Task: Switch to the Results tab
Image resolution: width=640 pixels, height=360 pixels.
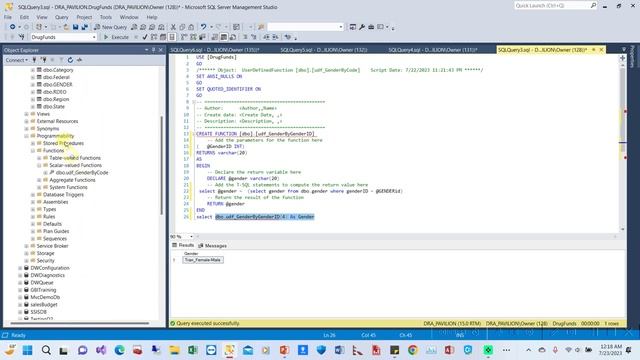Action: click(x=183, y=245)
